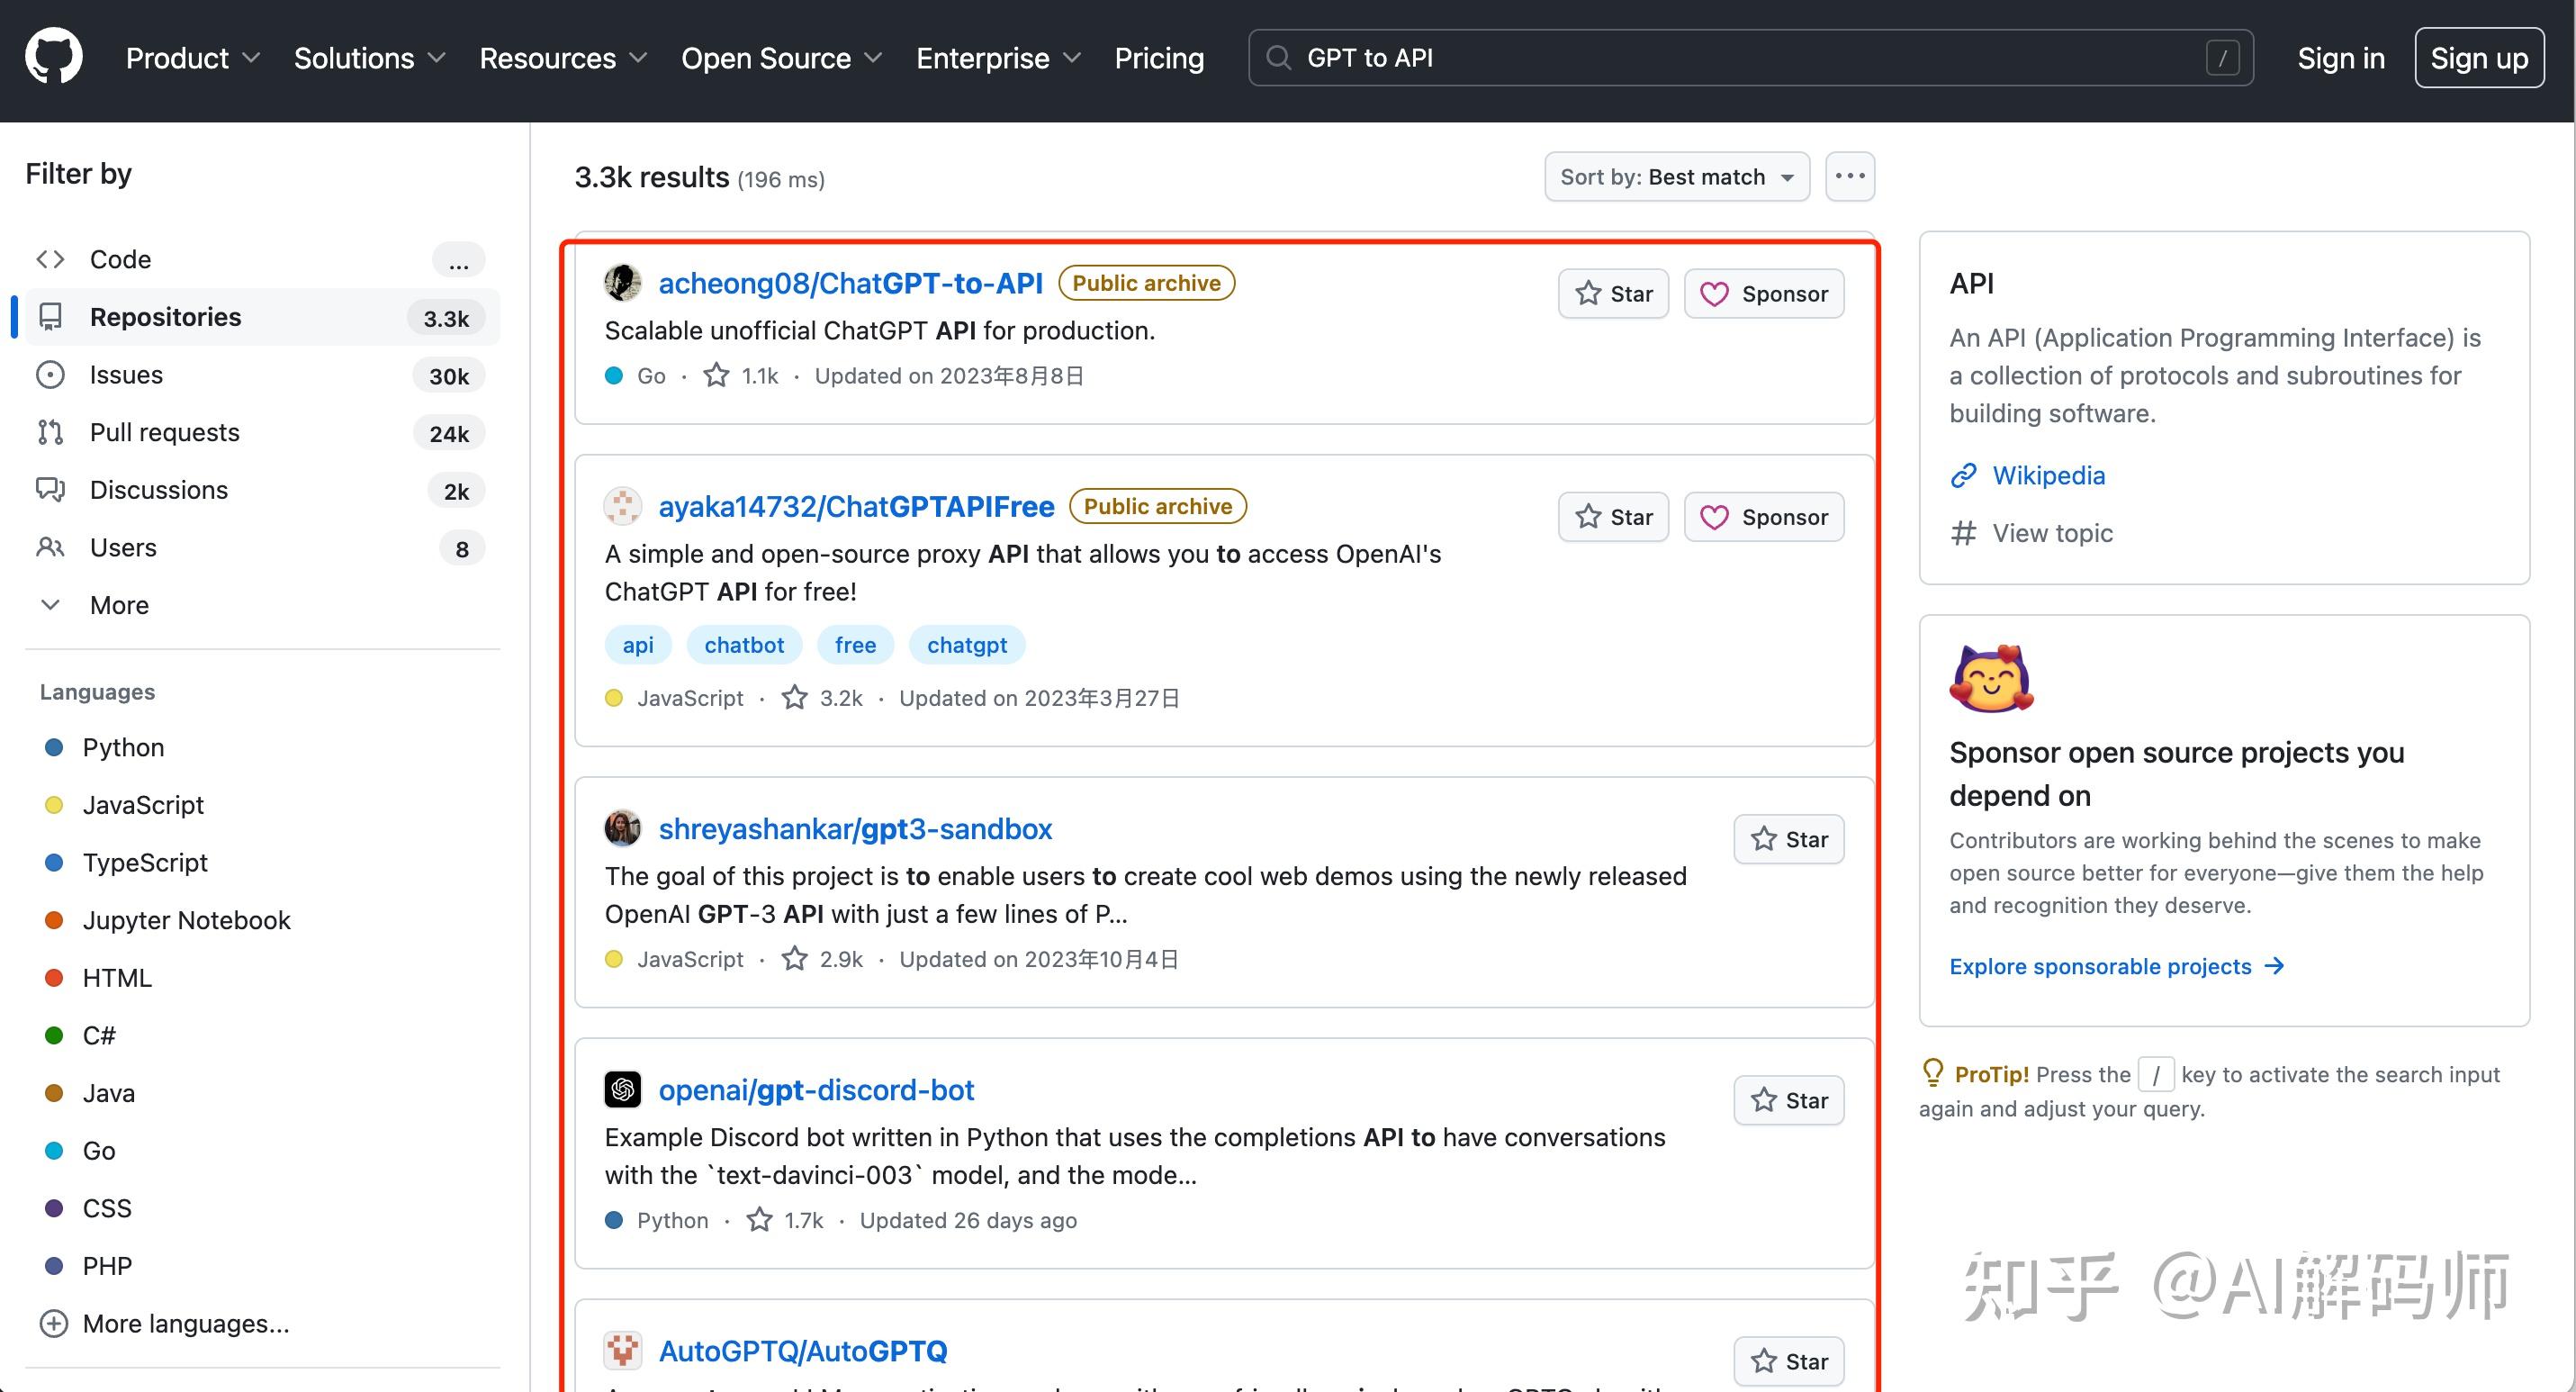Open the Wikipedia link for API
This screenshot has width=2576, height=1392.
[x=2048, y=476]
